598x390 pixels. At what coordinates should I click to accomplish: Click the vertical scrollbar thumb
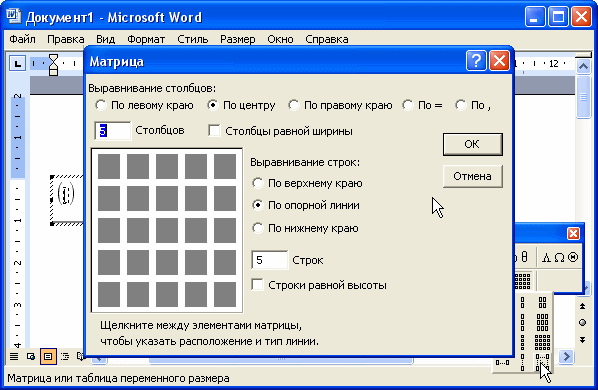583,97
